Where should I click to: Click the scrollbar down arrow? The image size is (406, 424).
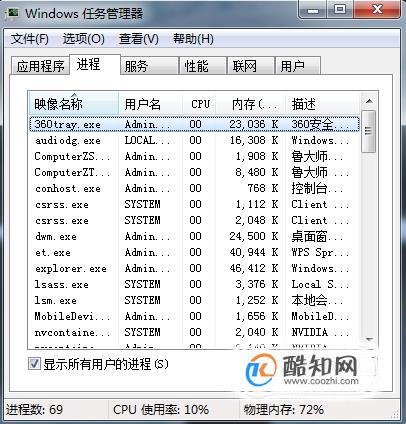coord(369,340)
